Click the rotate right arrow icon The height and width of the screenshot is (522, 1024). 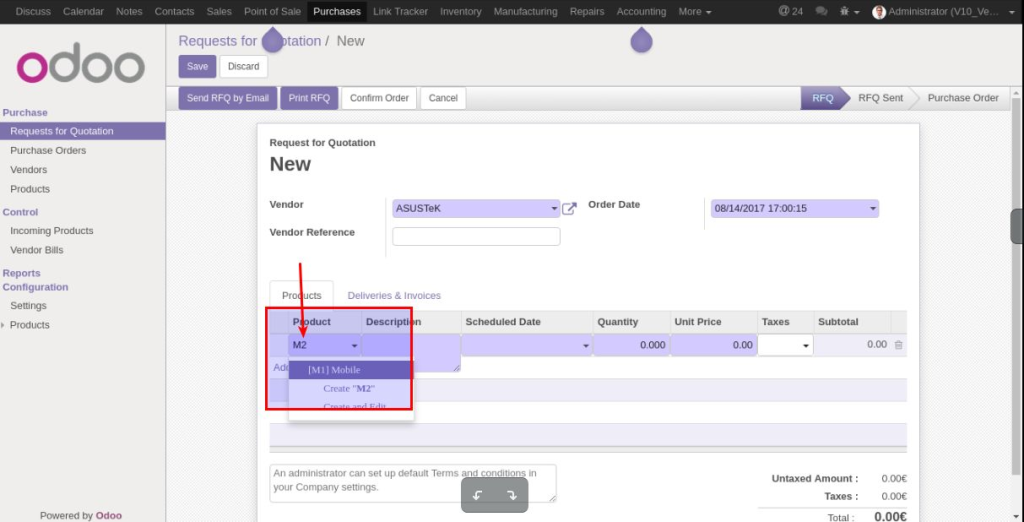tap(512, 495)
